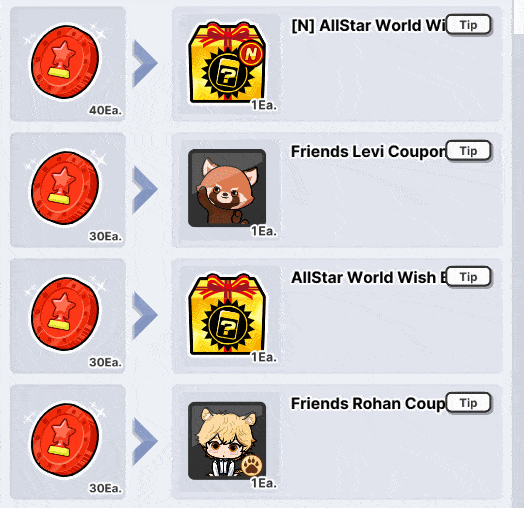Click the paw badge on Rohan icon

(x=252, y=465)
